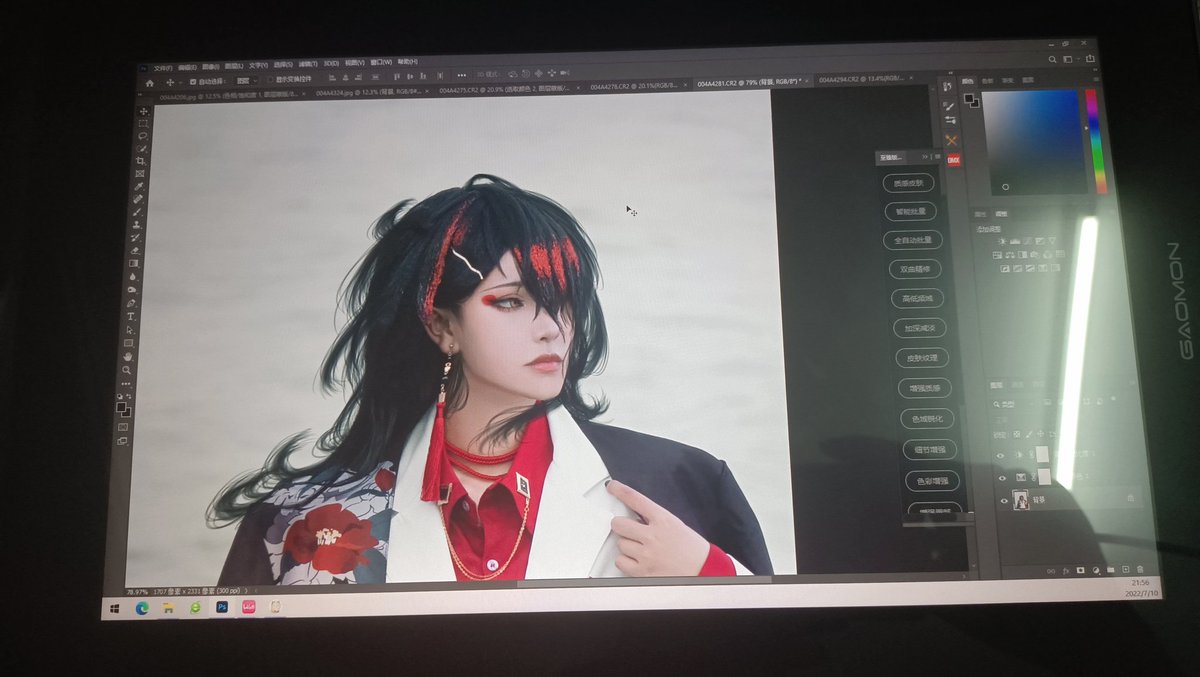Toggle the Auto-Select checkbox

point(193,81)
